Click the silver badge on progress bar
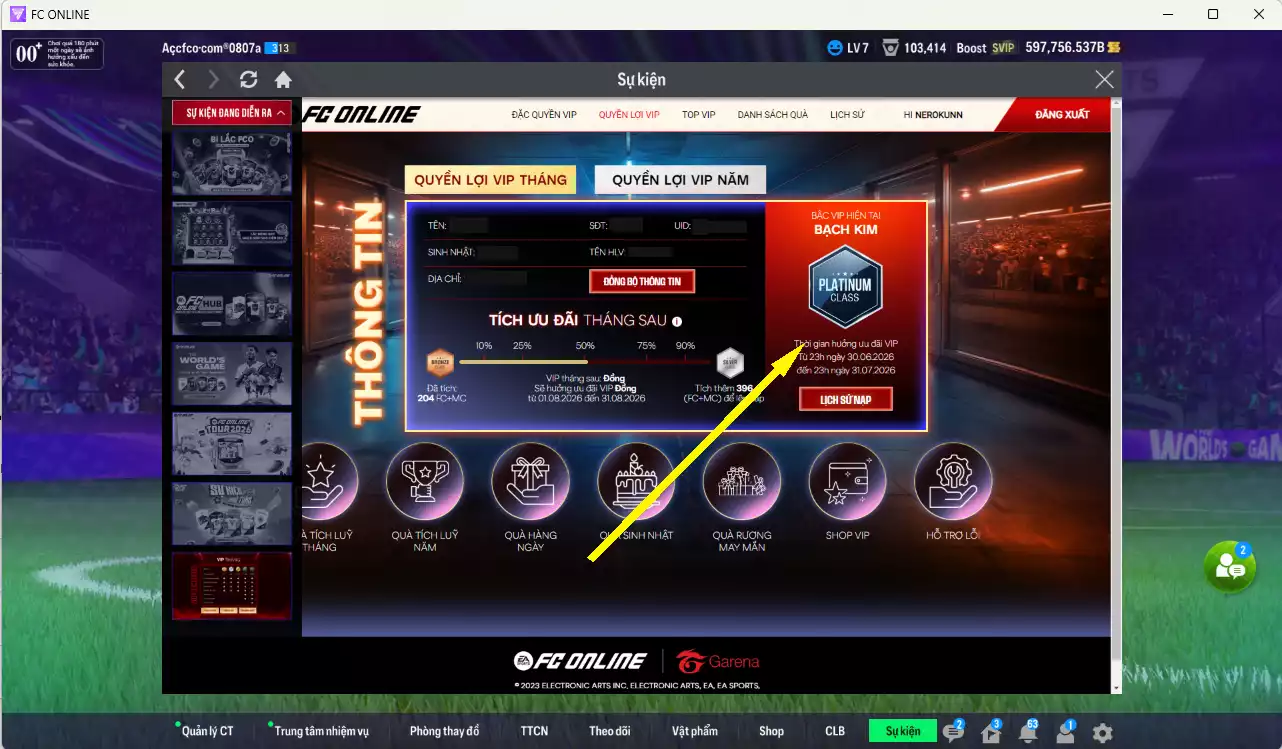The width and height of the screenshot is (1282, 749). 731,361
